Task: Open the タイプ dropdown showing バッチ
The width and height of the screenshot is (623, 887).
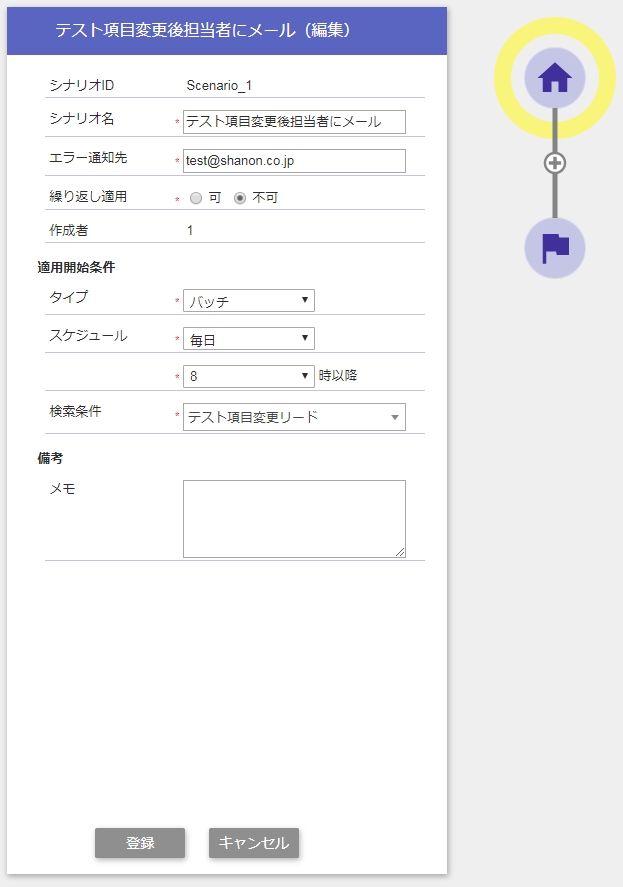Action: 248,300
